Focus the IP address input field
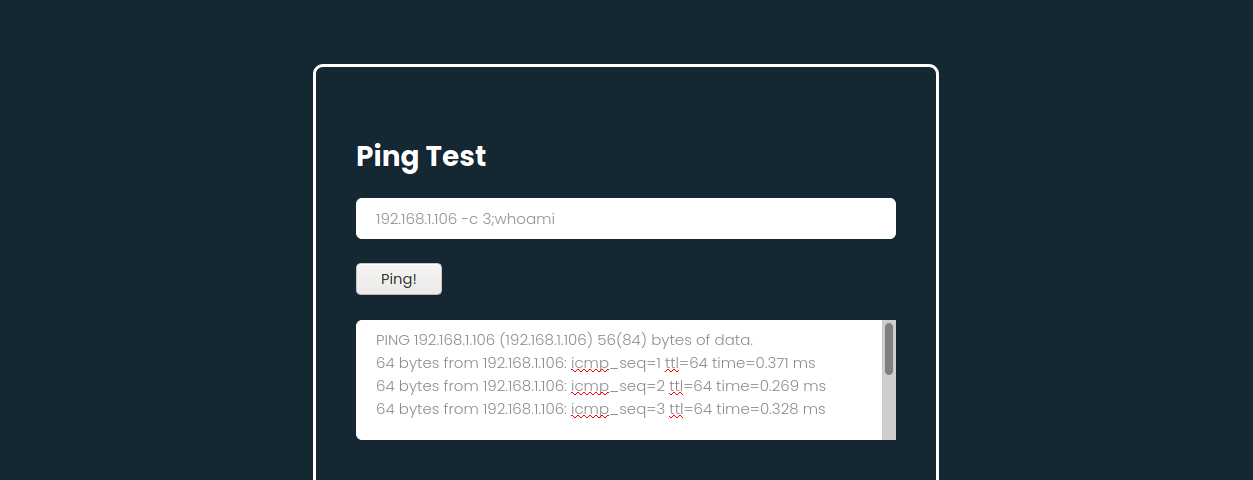 (625, 218)
